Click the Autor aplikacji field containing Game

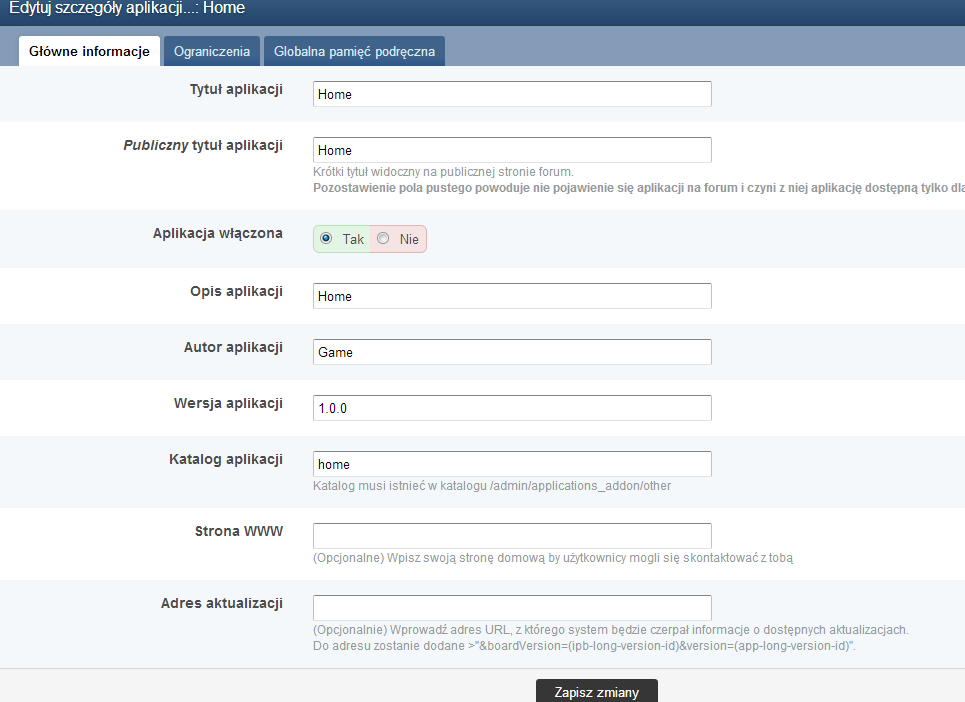coord(511,352)
